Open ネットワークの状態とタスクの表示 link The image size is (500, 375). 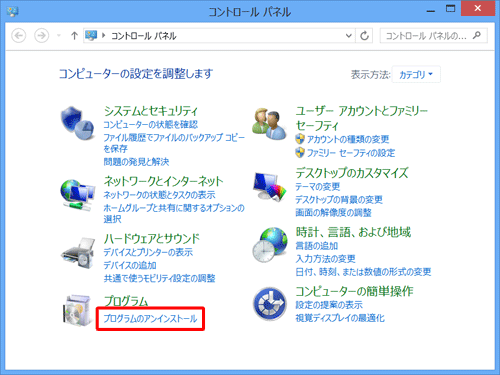click(x=159, y=195)
